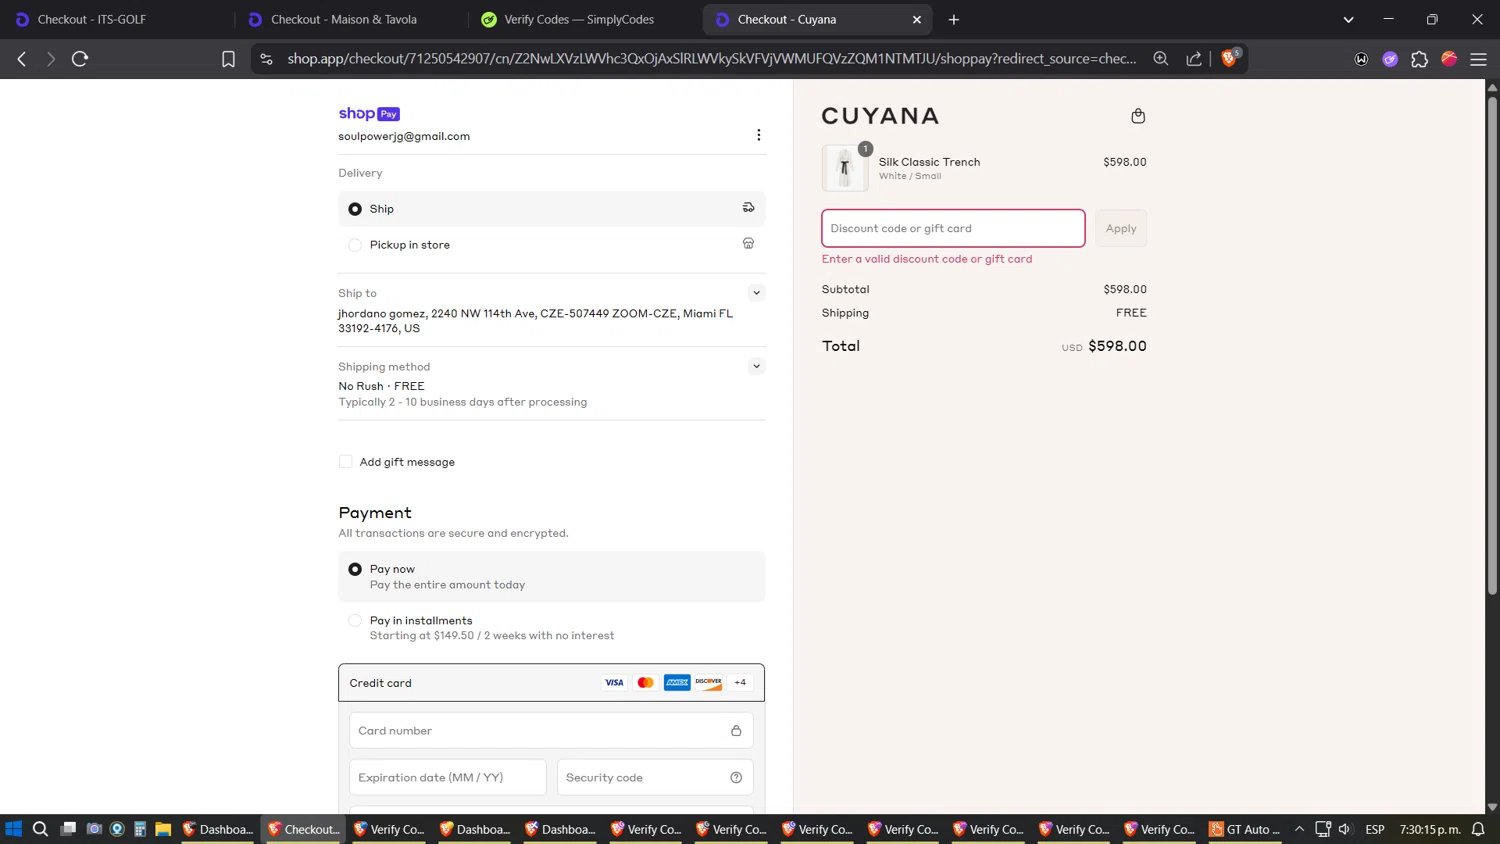Open Brave Shields lion icon
Viewport: 1500px width, 844px height.
coord(1230,58)
